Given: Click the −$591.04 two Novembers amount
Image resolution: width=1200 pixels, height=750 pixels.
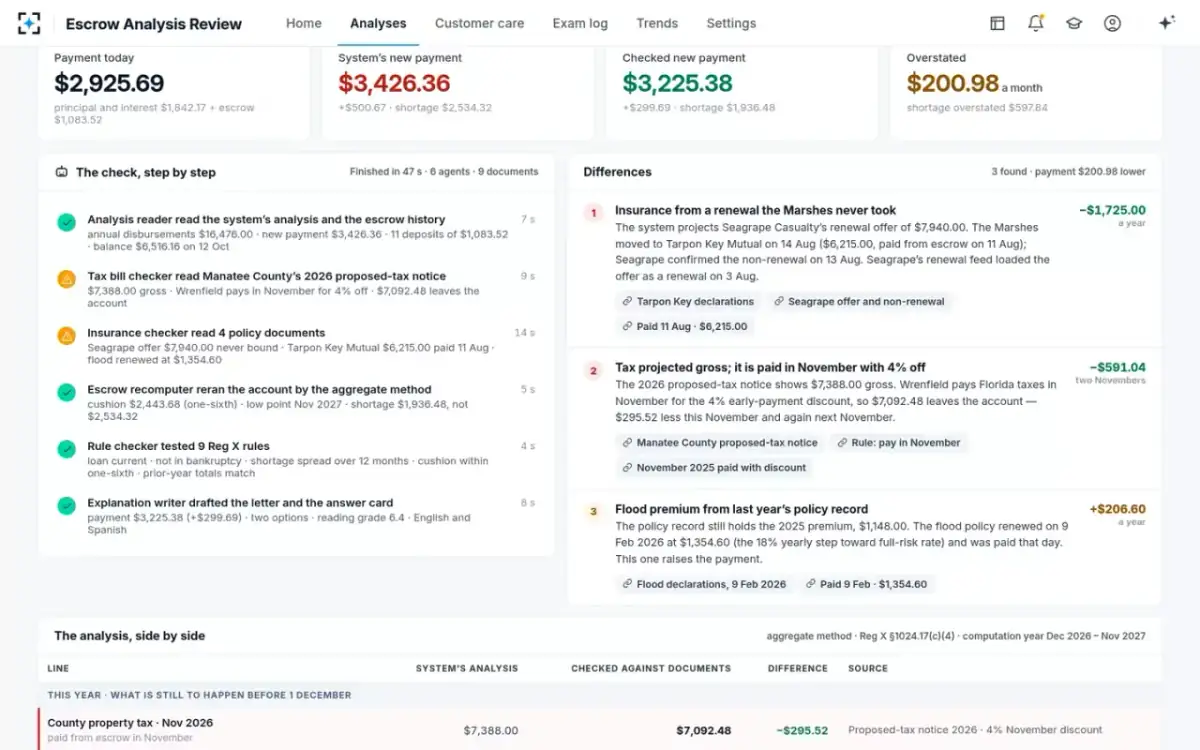Looking at the screenshot, I should click(1118, 367).
